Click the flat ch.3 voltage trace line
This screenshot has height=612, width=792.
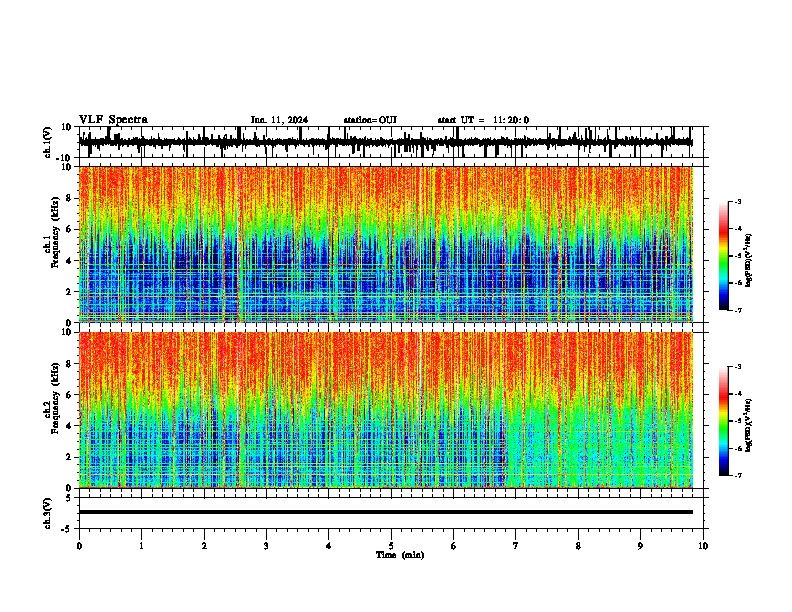click(x=385, y=512)
